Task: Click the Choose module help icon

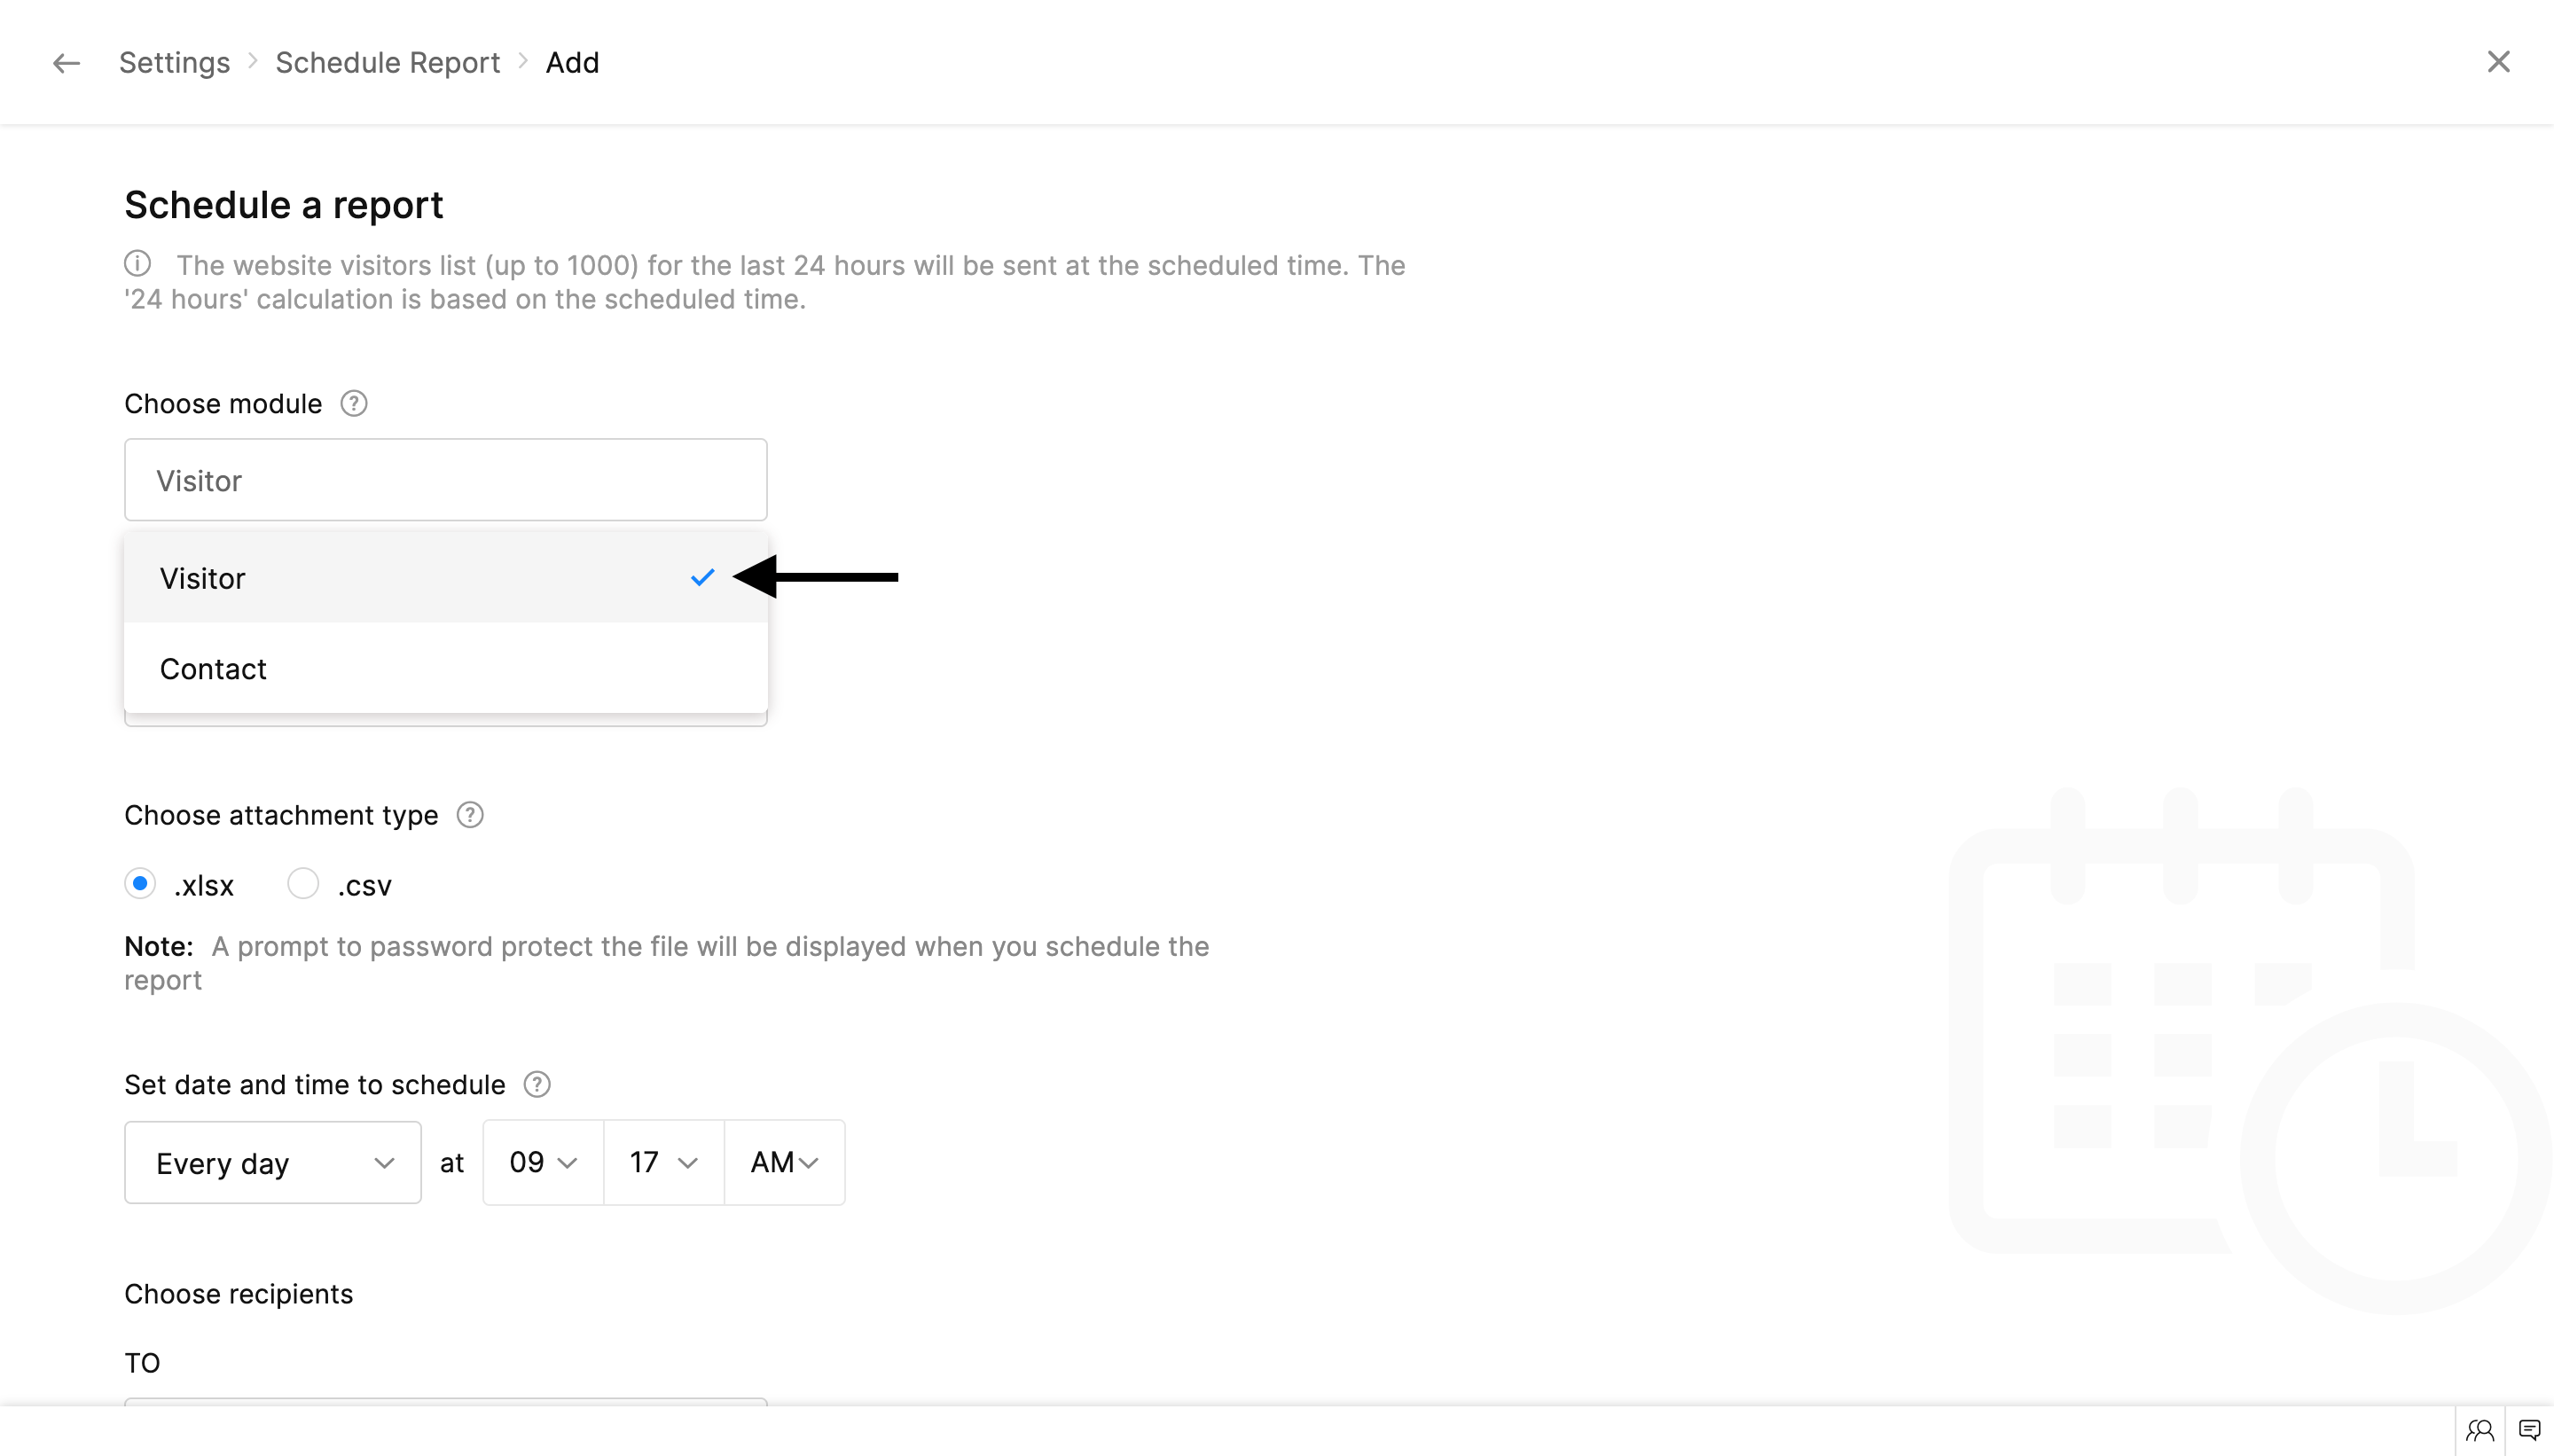Action: (353, 404)
